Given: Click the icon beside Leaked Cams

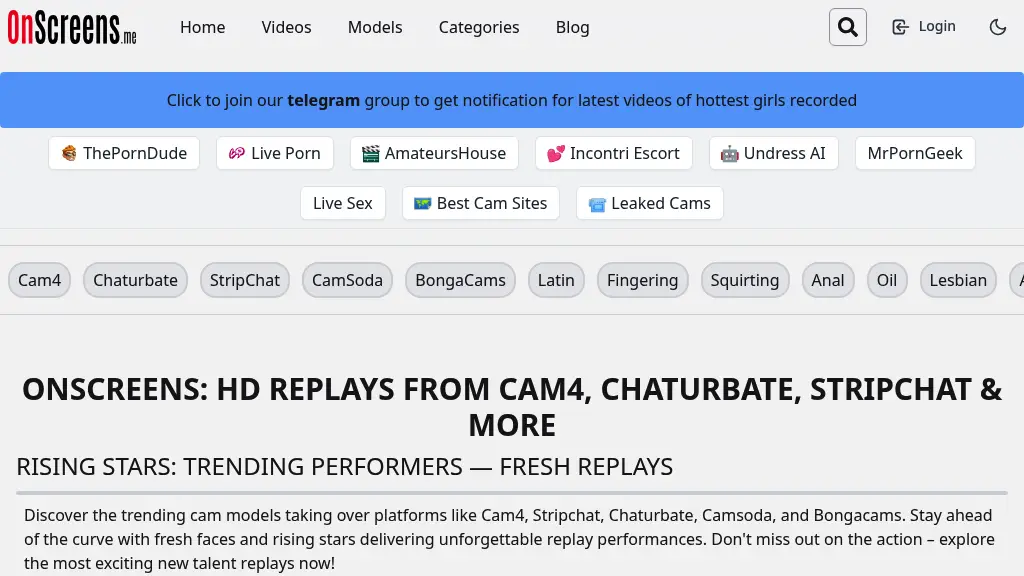Looking at the screenshot, I should point(597,204).
